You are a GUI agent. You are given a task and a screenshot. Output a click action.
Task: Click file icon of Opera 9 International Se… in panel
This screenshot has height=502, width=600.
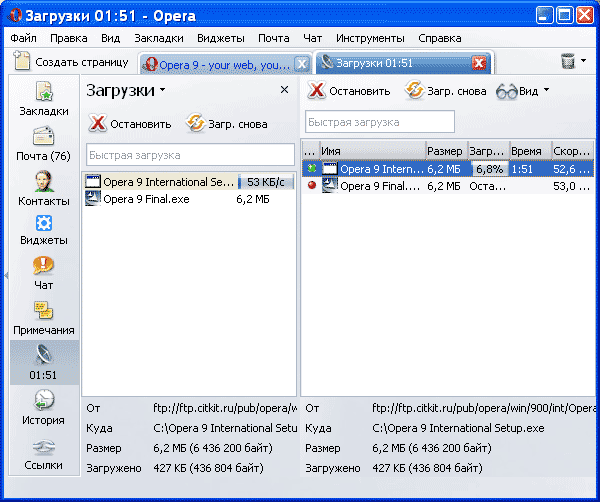tap(93, 182)
